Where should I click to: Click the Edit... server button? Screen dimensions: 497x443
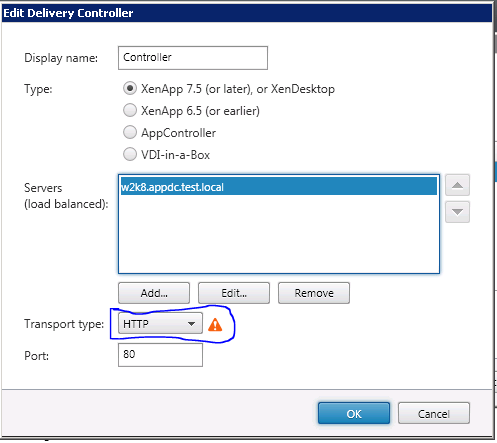[x=234, y=293]
